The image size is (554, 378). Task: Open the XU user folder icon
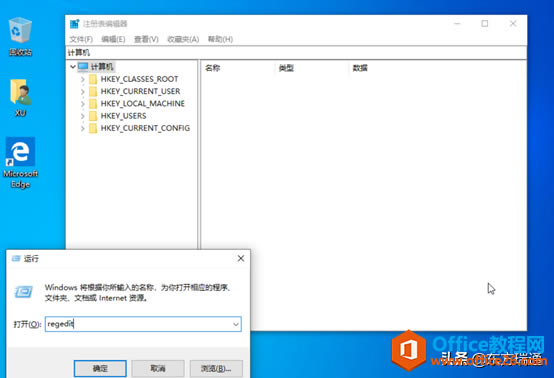(x=21, y=97)
